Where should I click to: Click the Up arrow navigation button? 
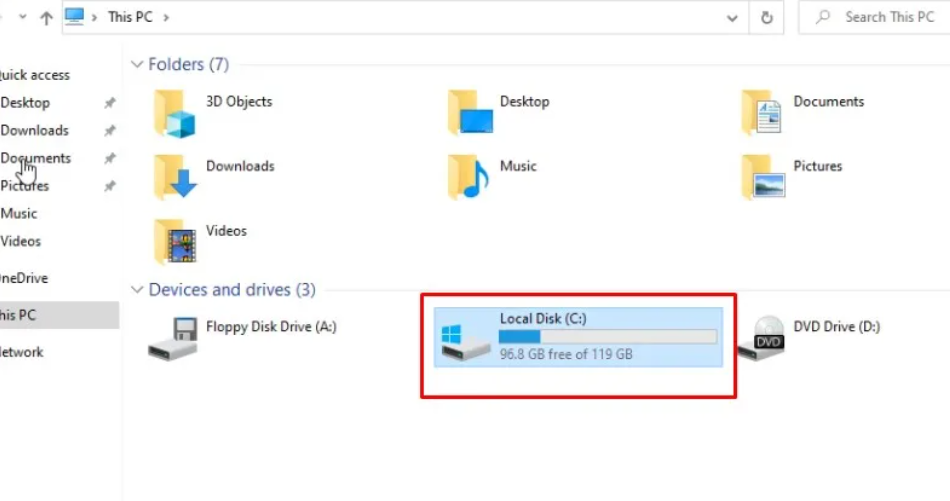click(46, 18)
